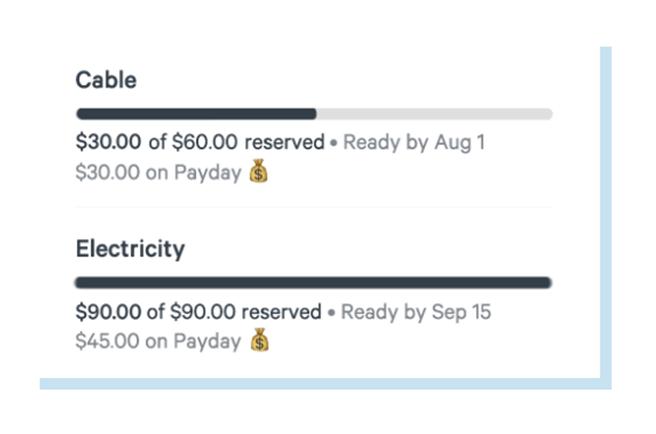Image resolution: width=656 pixels, height=434 pixels.
Task: Click the Cable progress bar filled portion
Action: pos(196,114)
